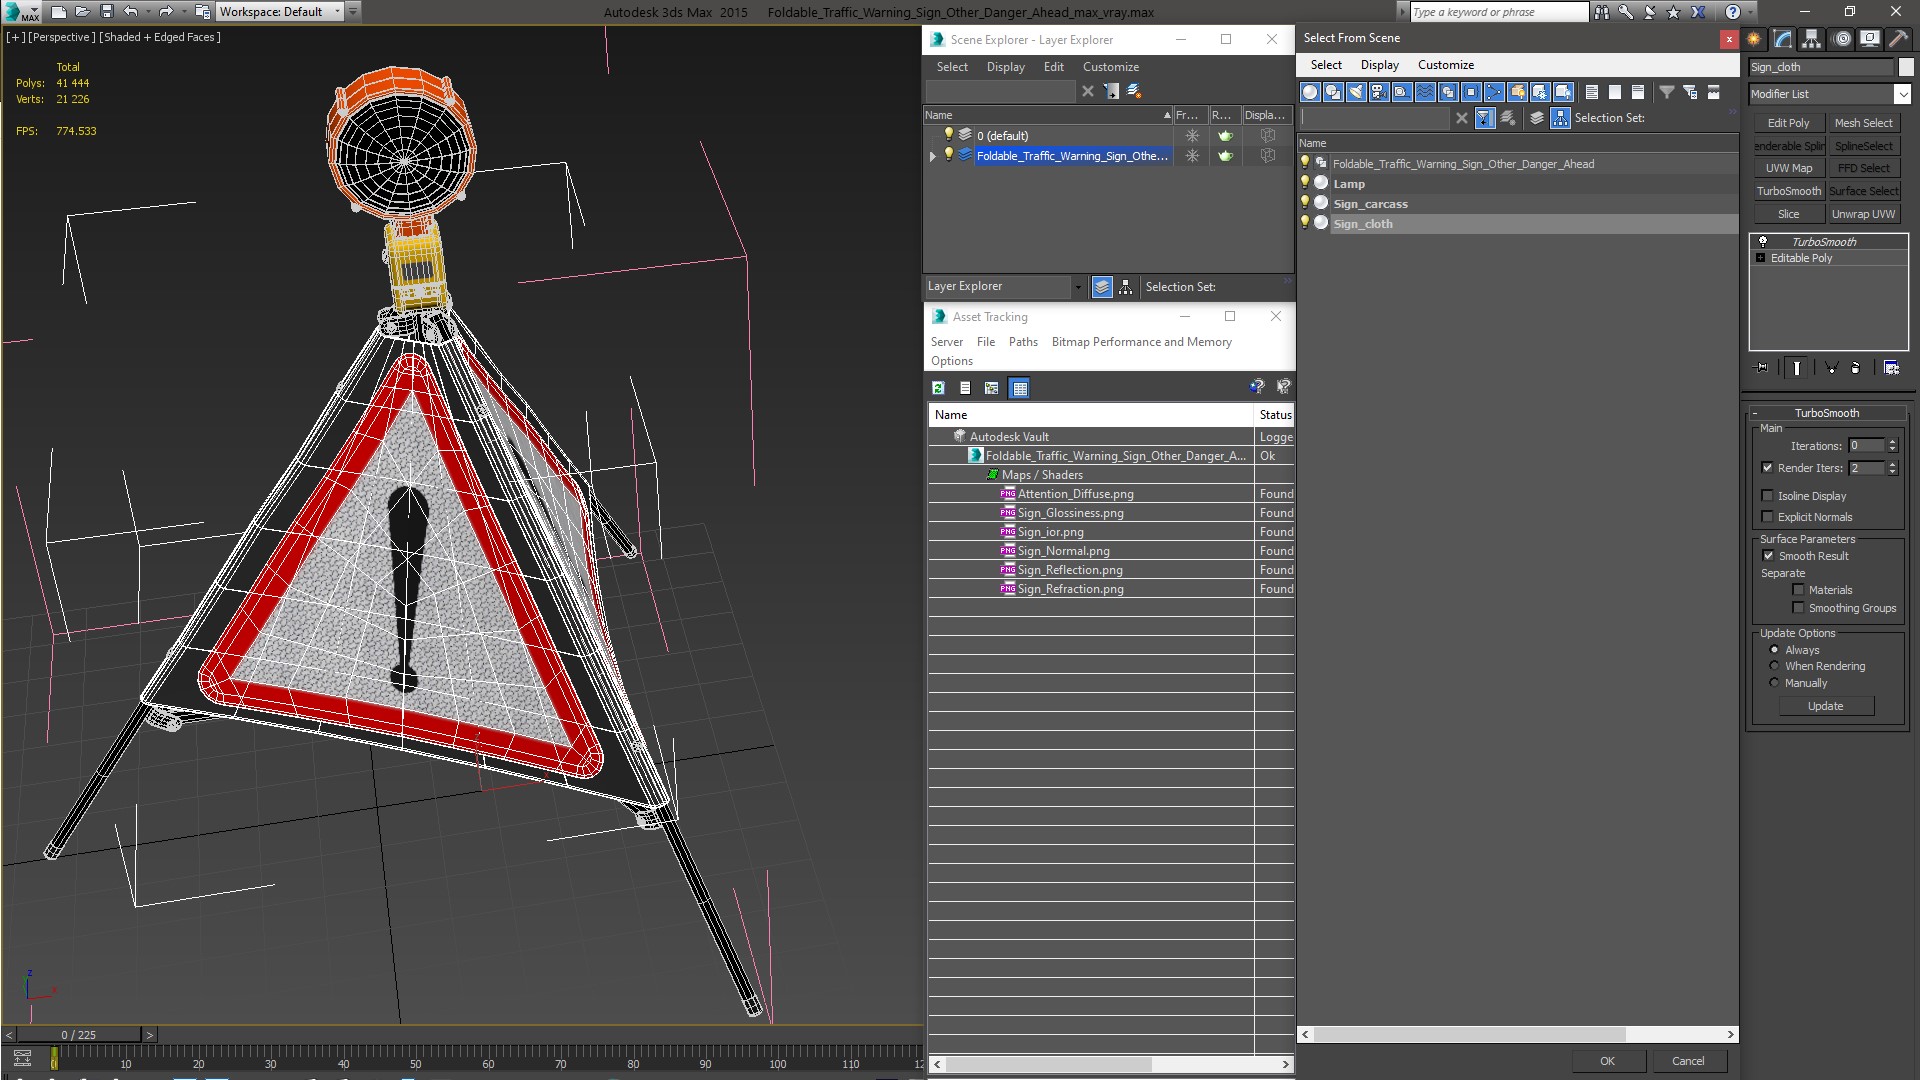1920x1080 pixels.
Task: Refresh the Asset Tracking list
Action: (938, 388)
